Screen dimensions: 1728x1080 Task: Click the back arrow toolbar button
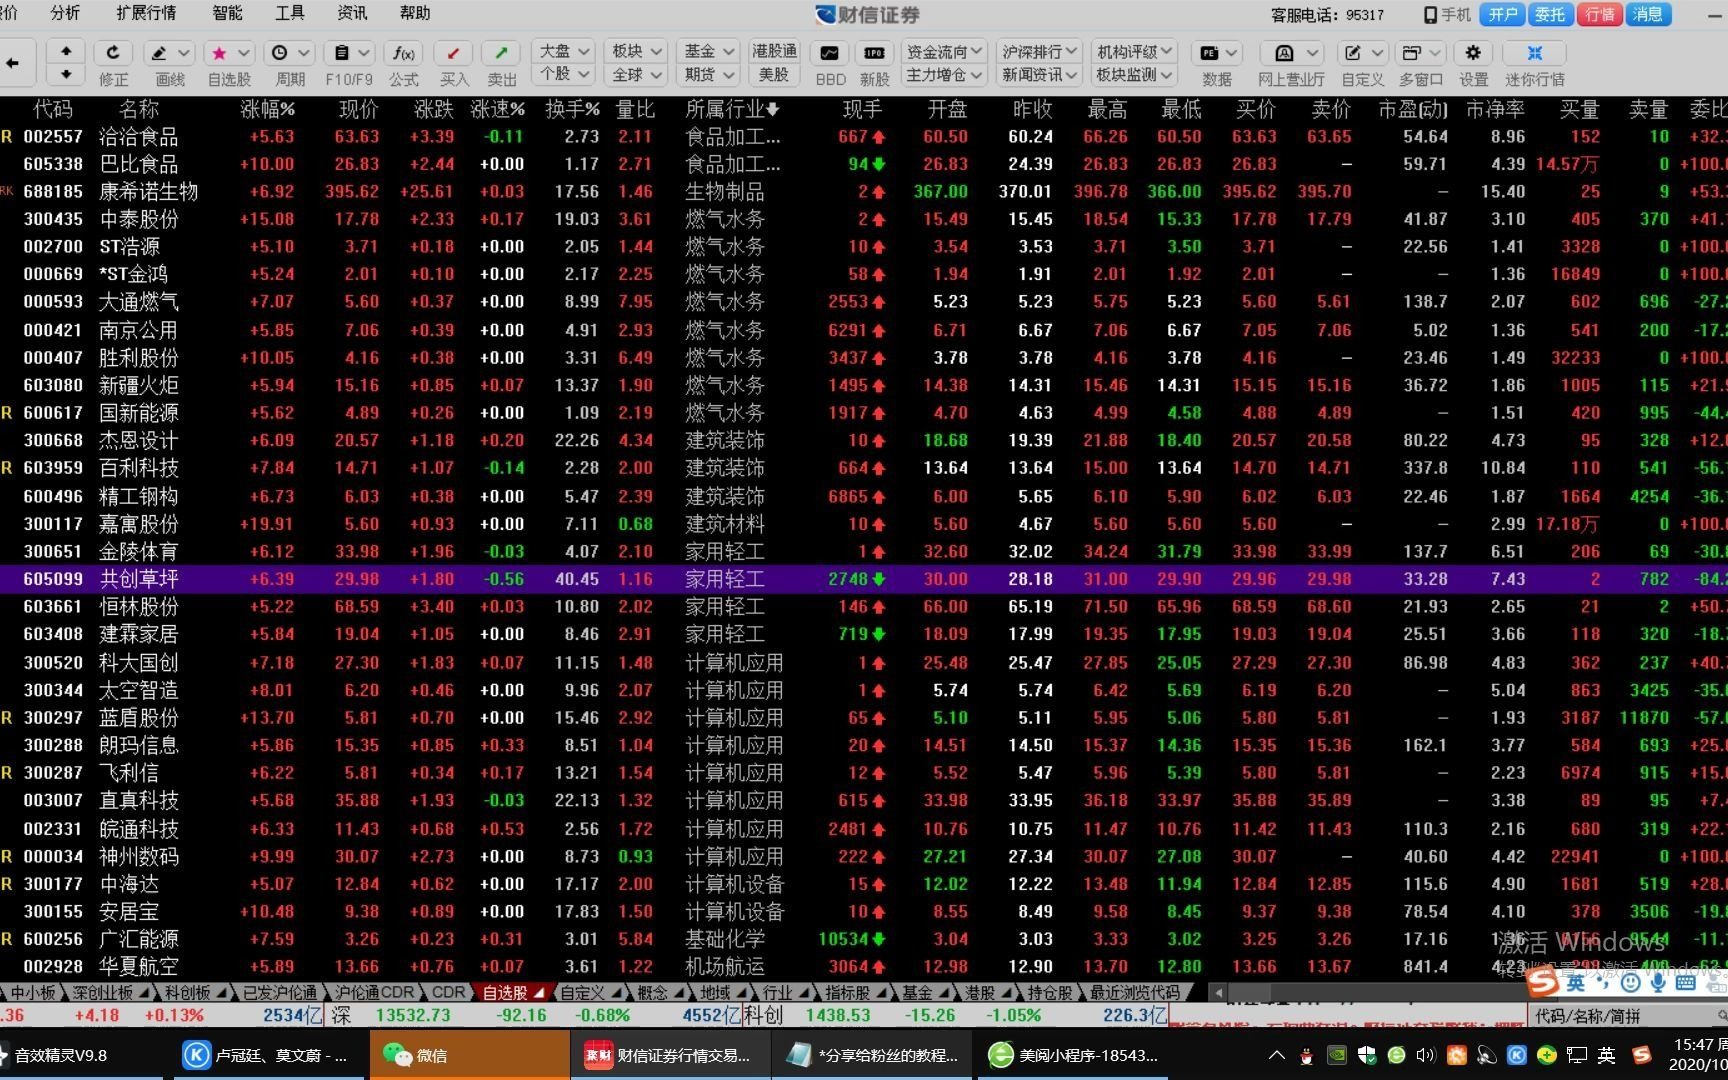click(x=13, y=63)
